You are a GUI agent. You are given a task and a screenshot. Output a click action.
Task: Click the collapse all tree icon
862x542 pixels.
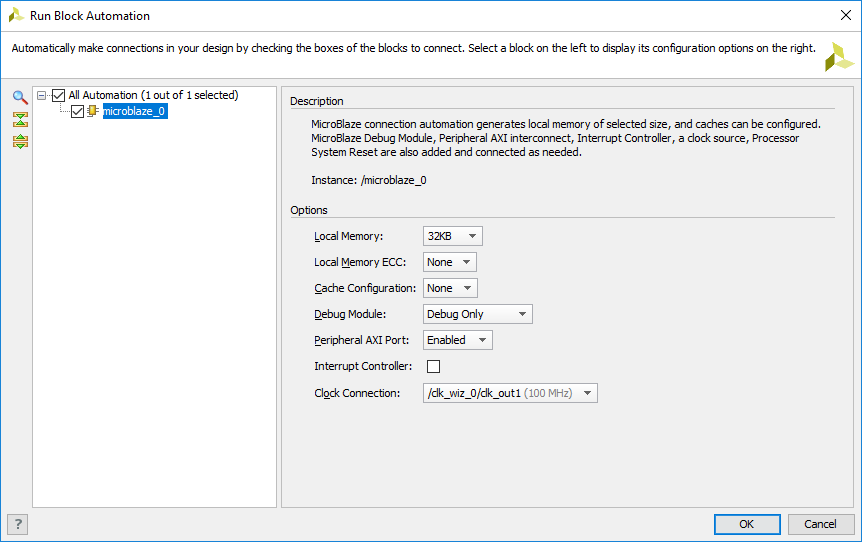click(20, 119)
